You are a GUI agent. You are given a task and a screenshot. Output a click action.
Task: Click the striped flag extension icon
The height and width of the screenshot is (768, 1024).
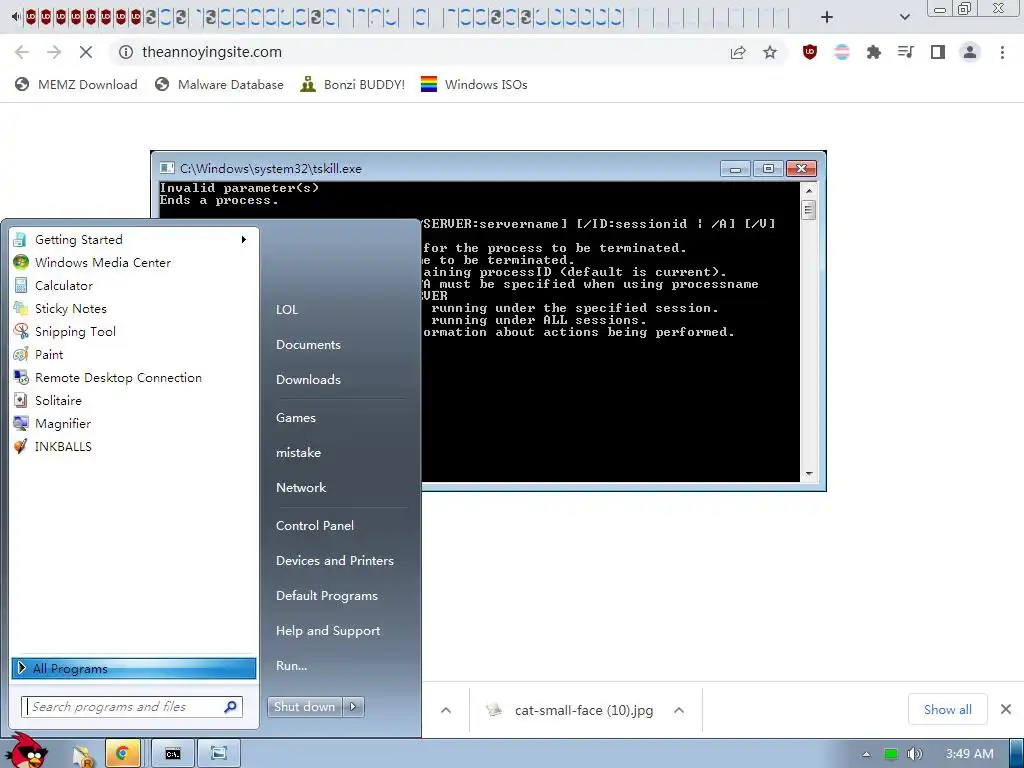pyautogui.click(x=842, y=52)
